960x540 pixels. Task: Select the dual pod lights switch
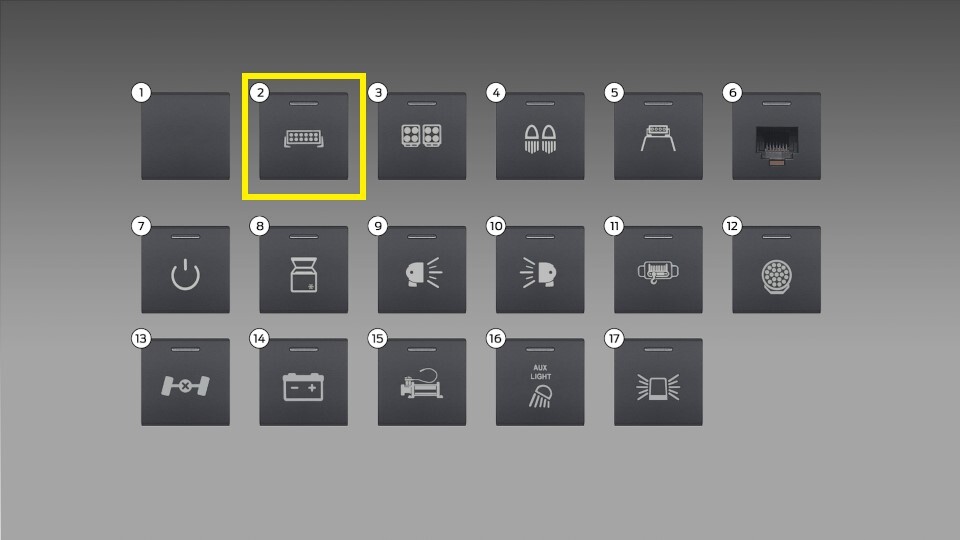422,136
